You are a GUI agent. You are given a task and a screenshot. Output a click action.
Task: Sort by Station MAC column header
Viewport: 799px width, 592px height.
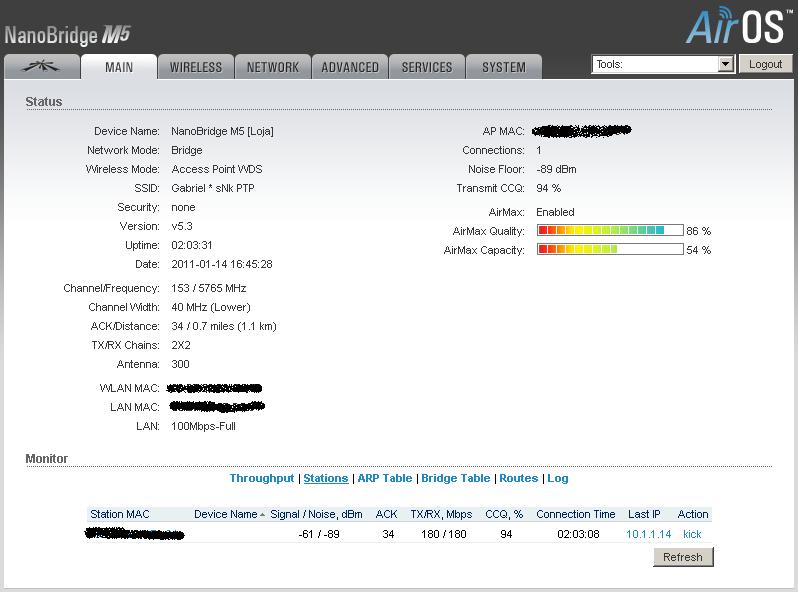tap(120, 514)
